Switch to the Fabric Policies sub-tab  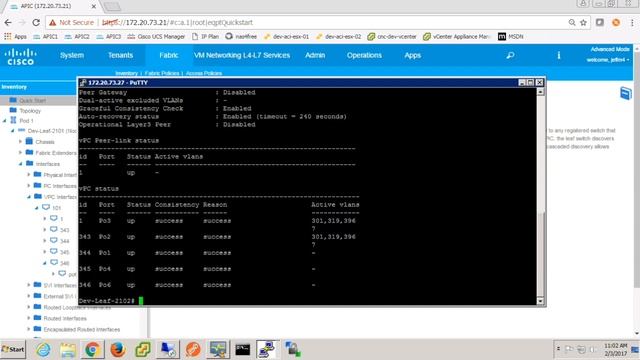pyautogui.click(x=162, y=73)
